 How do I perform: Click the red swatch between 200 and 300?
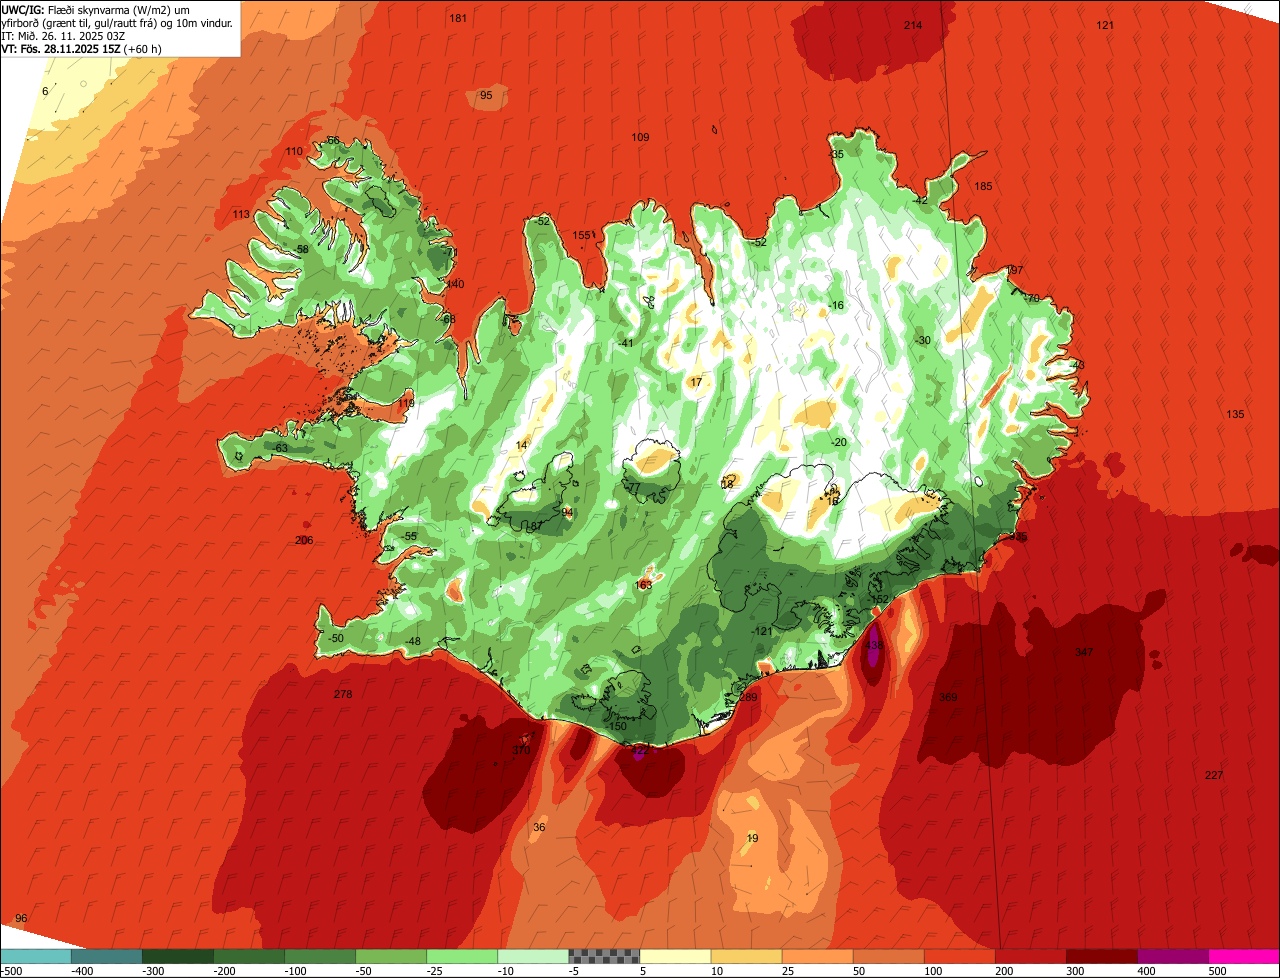(1030, 957)
